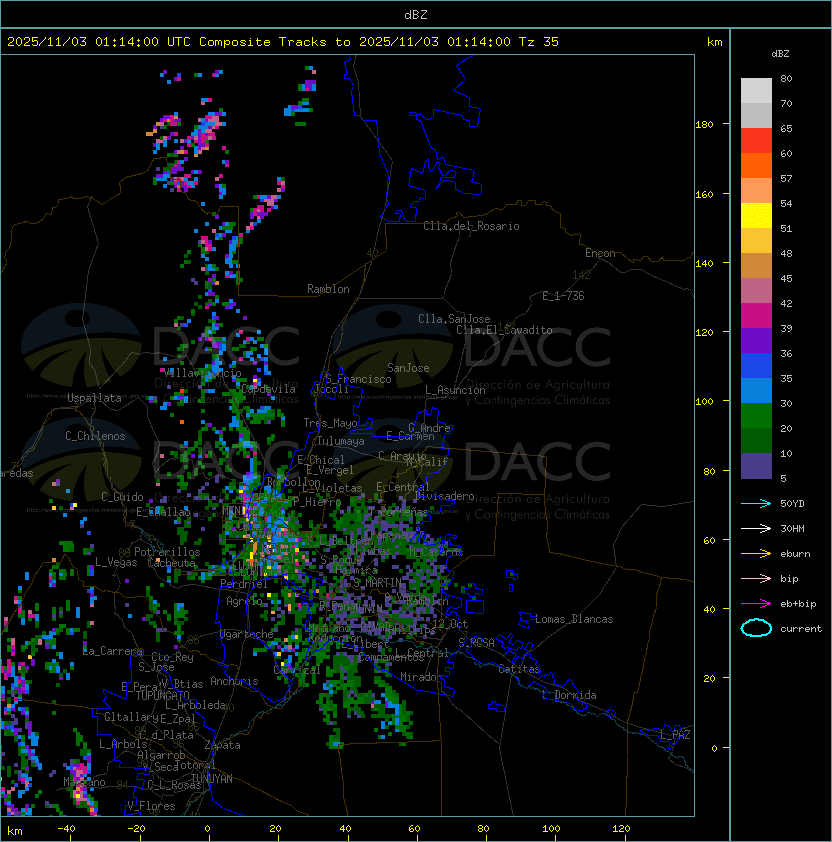Click the S_Francisco map label
The height and width of the screenshot is (842, 832).
[x=358, y=379]
